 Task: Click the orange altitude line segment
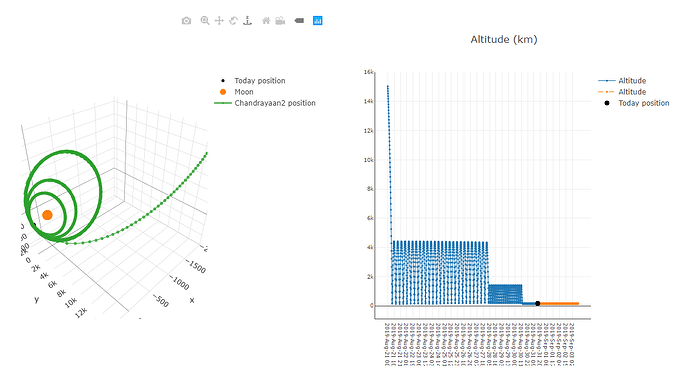pos(559,304)
